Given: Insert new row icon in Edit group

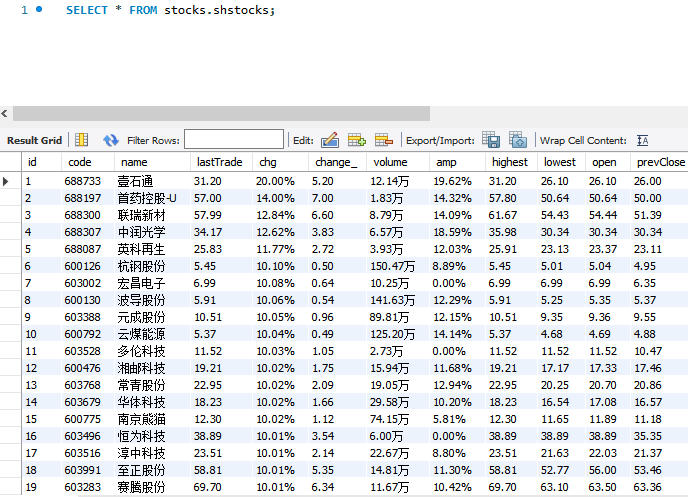Looking at the screenshot, I should pos(357,140).
